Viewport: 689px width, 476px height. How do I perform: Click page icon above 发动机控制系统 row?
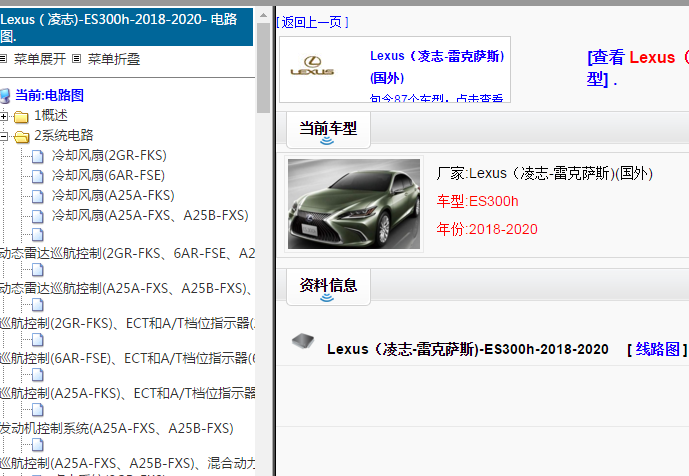(38, 410)
